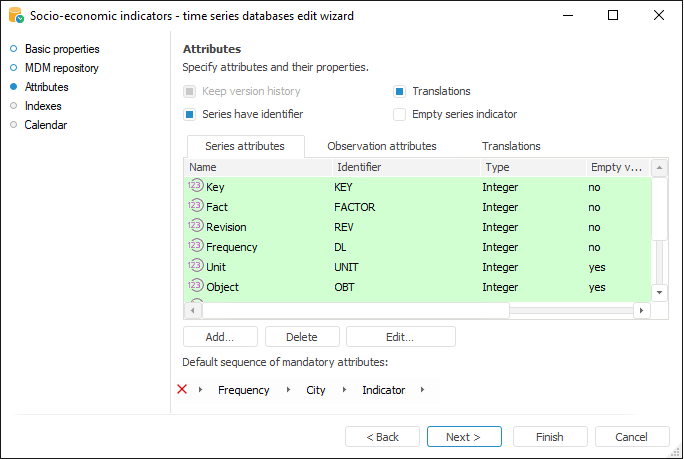Switch to the Observation attributes tab
The image size is (684, 459).
click(382, 146)
